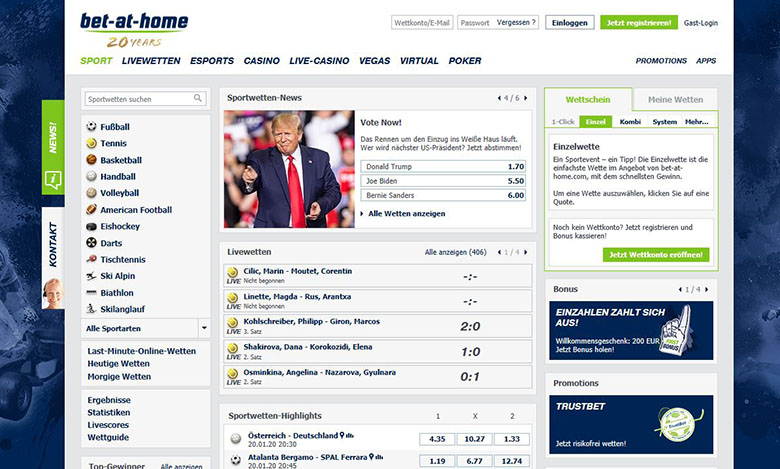
Task: Open the Mehr... bet type menu
Action: tap(696, 121)
